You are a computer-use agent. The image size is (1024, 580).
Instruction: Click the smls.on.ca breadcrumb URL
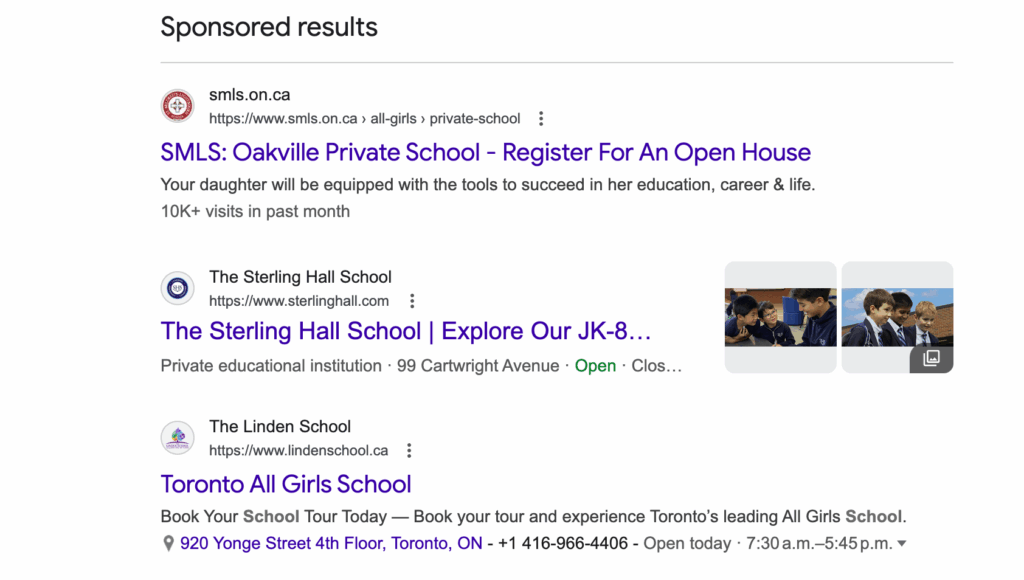364,119
